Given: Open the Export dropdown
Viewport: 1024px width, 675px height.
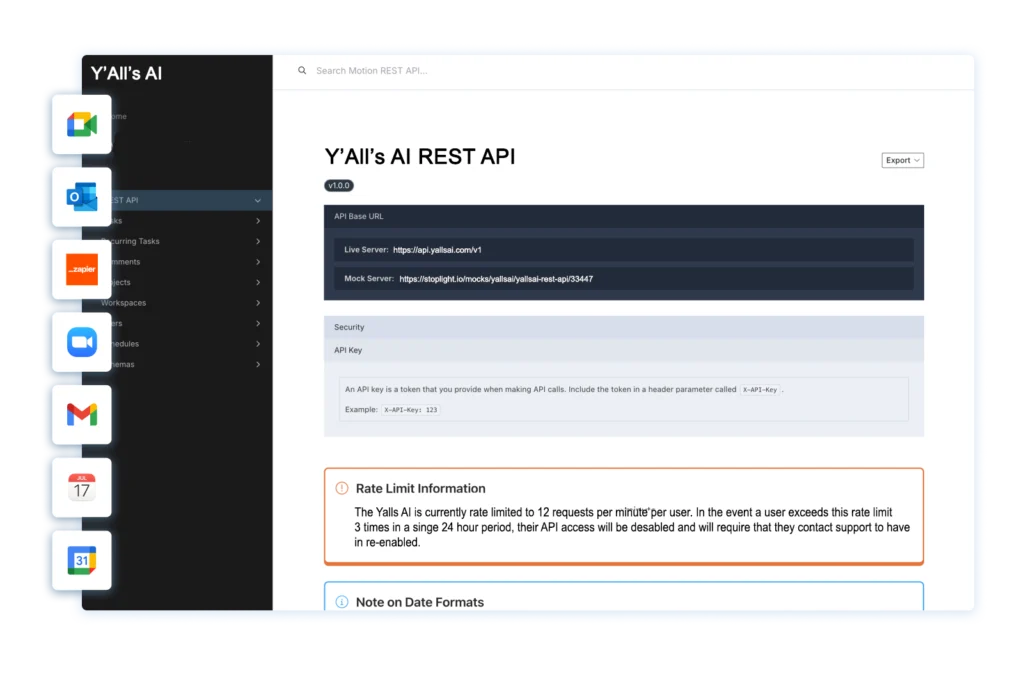Looking at the screenshot, I should [x=900, y=160].
